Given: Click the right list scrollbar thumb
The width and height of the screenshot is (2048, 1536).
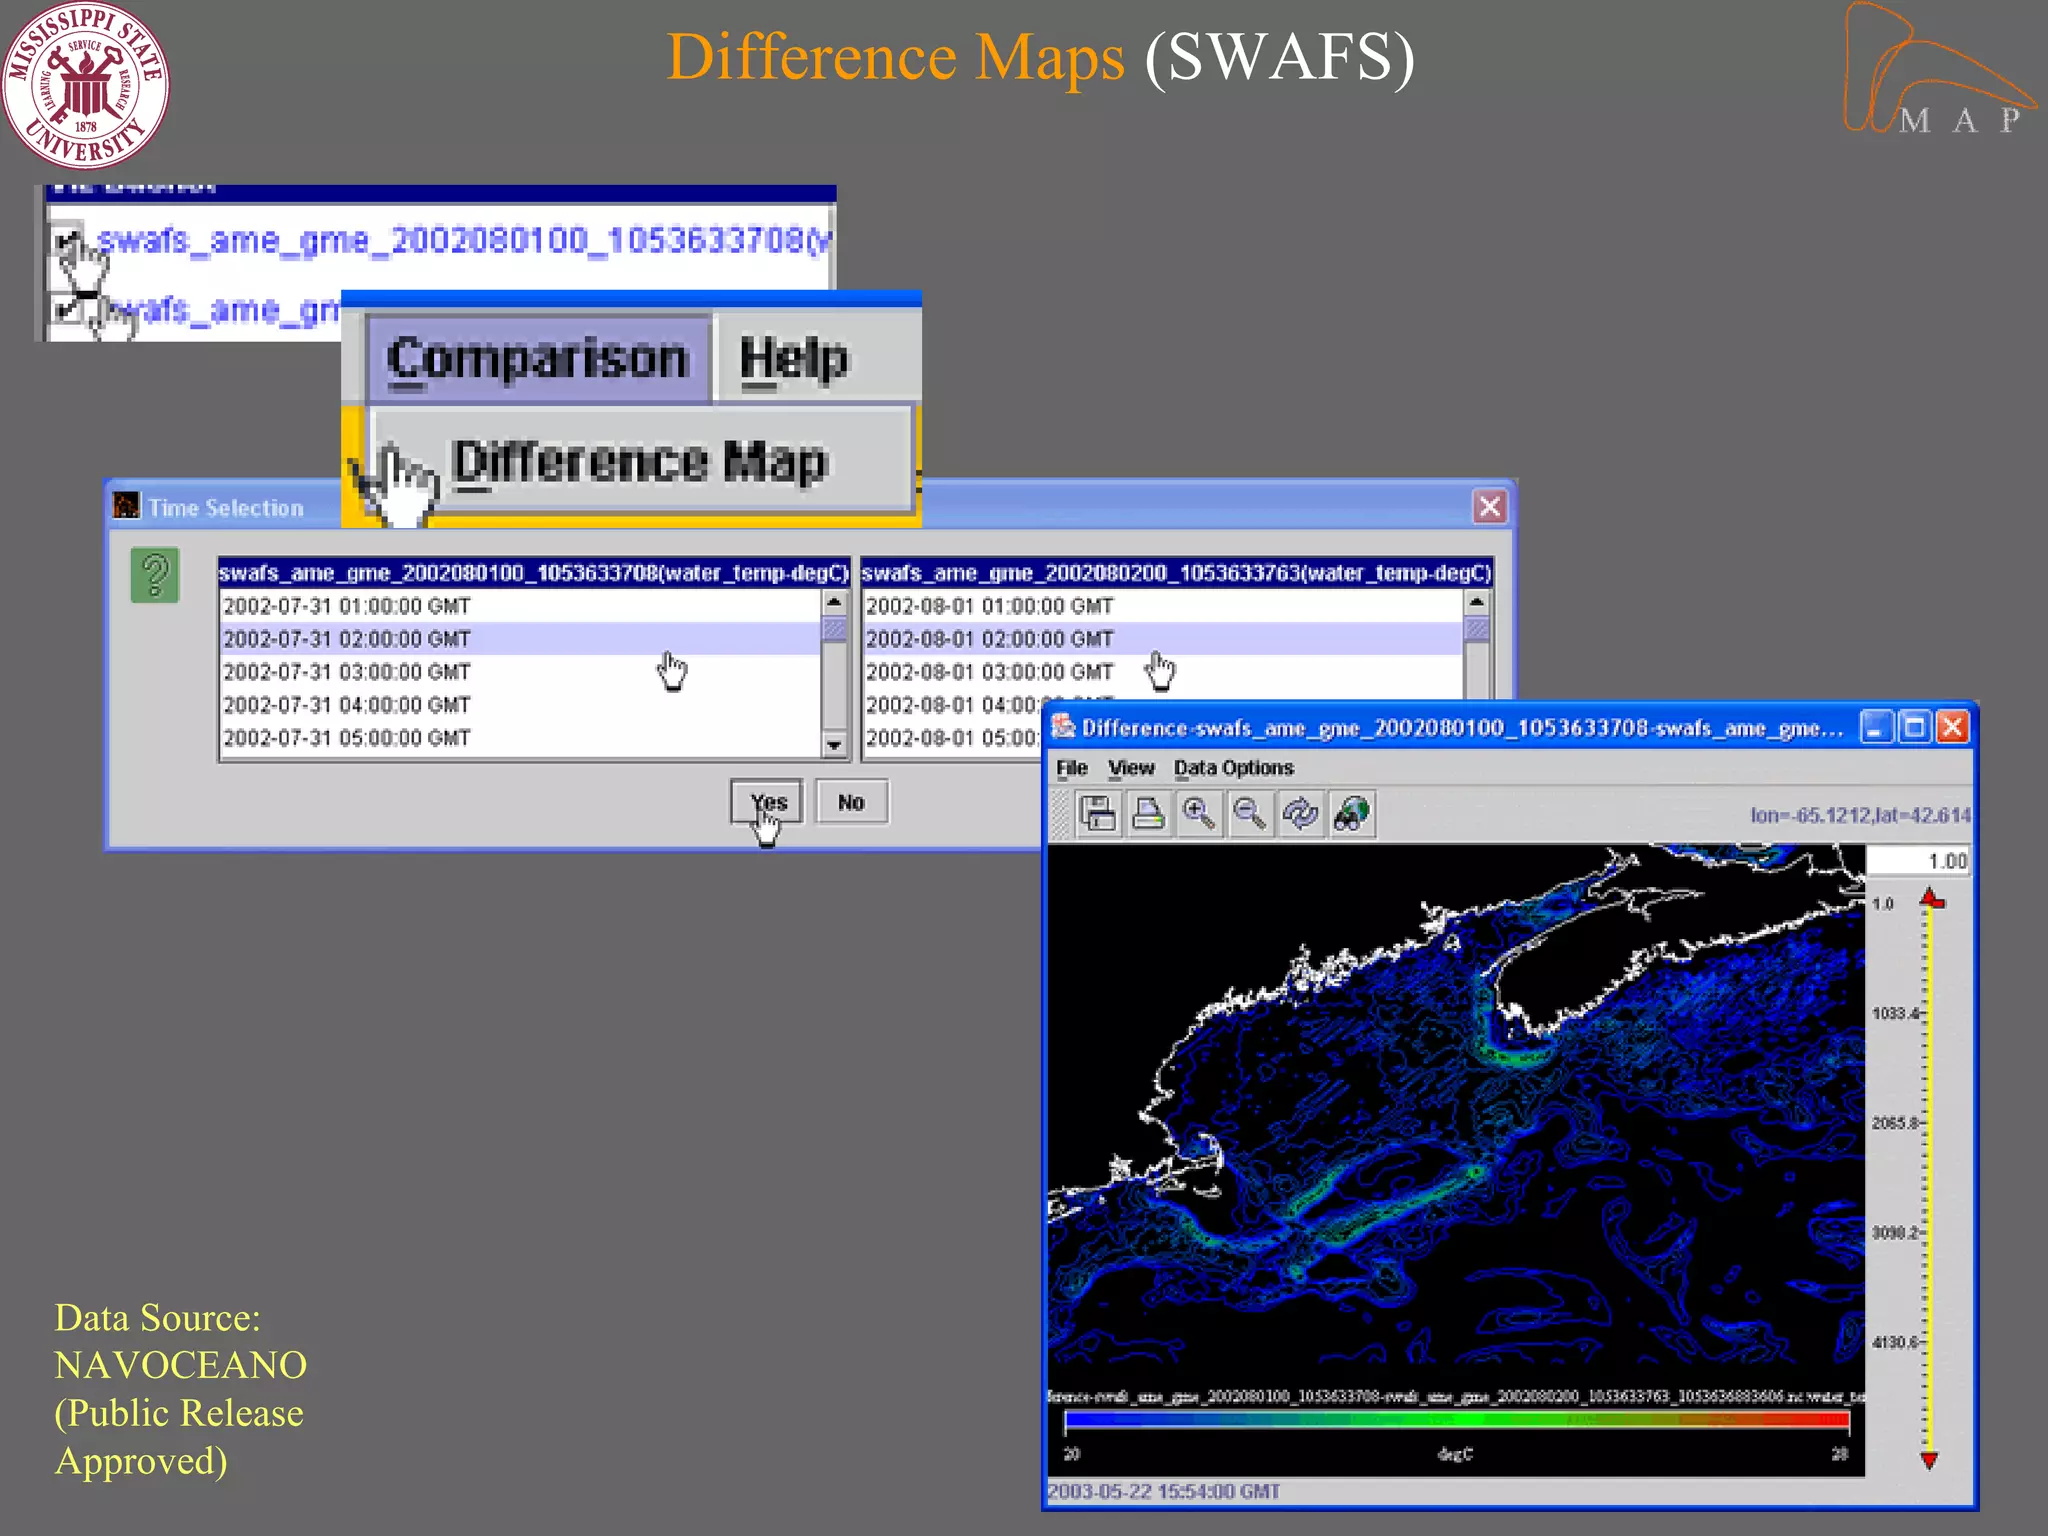Looking at the screenshot, I should pos(1477,629).
